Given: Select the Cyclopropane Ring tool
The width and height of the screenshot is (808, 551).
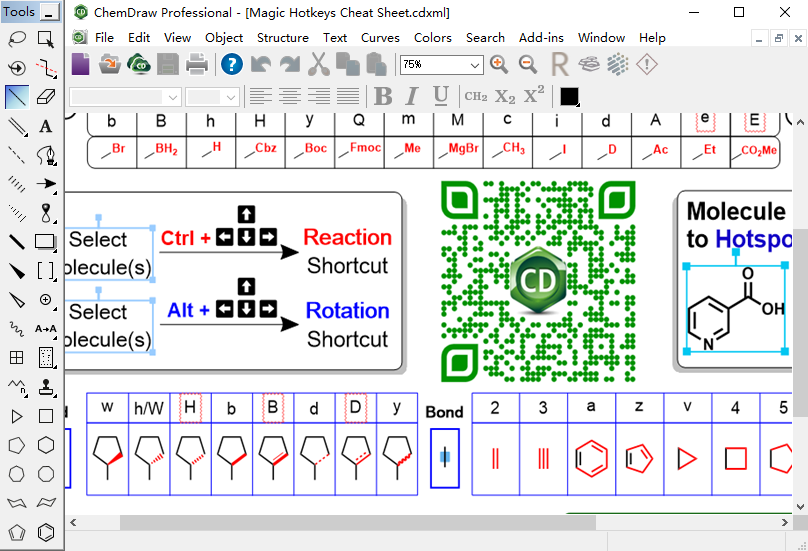Looking at the screenshot, I should [17, 416].
